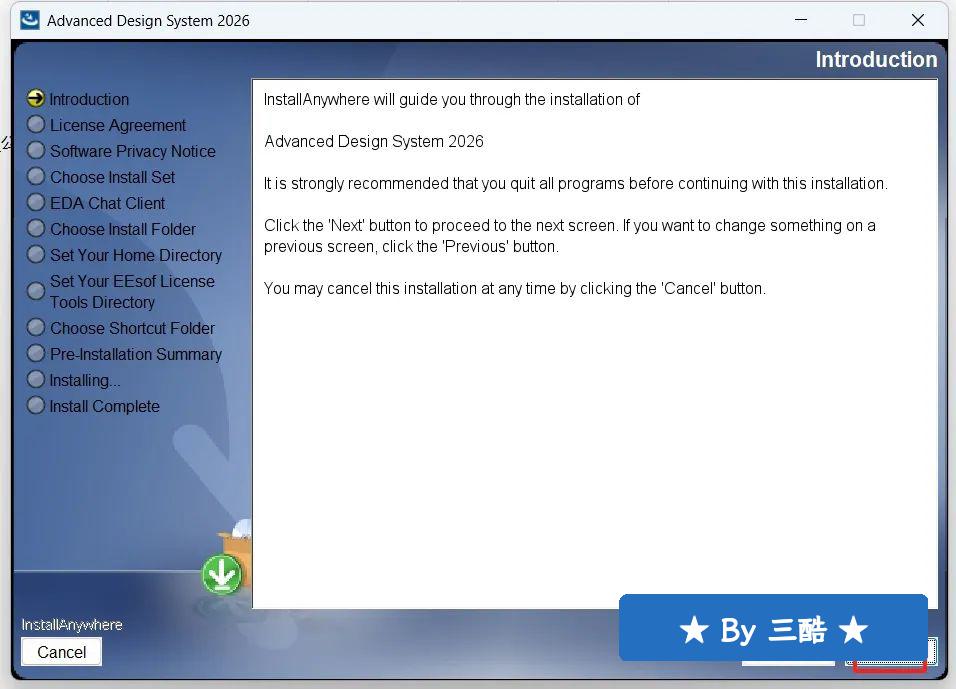956x689 pixels.
Task: Click the ADS application icon in title bar
Action: tap(29, 20)
